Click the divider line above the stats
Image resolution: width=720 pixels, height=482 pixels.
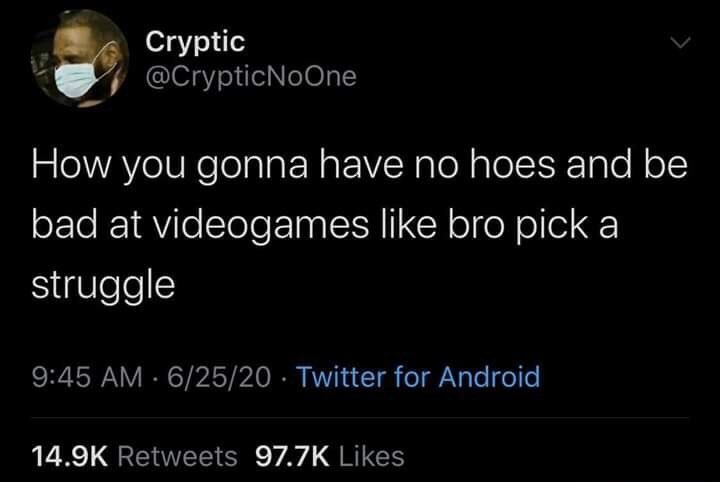pos(360,418)
